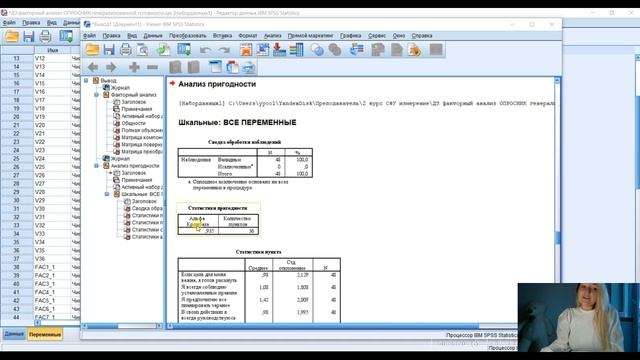Select Анализ пригодности node in outline
Screen dimensions: 640x360
click(x=135, y=166)
